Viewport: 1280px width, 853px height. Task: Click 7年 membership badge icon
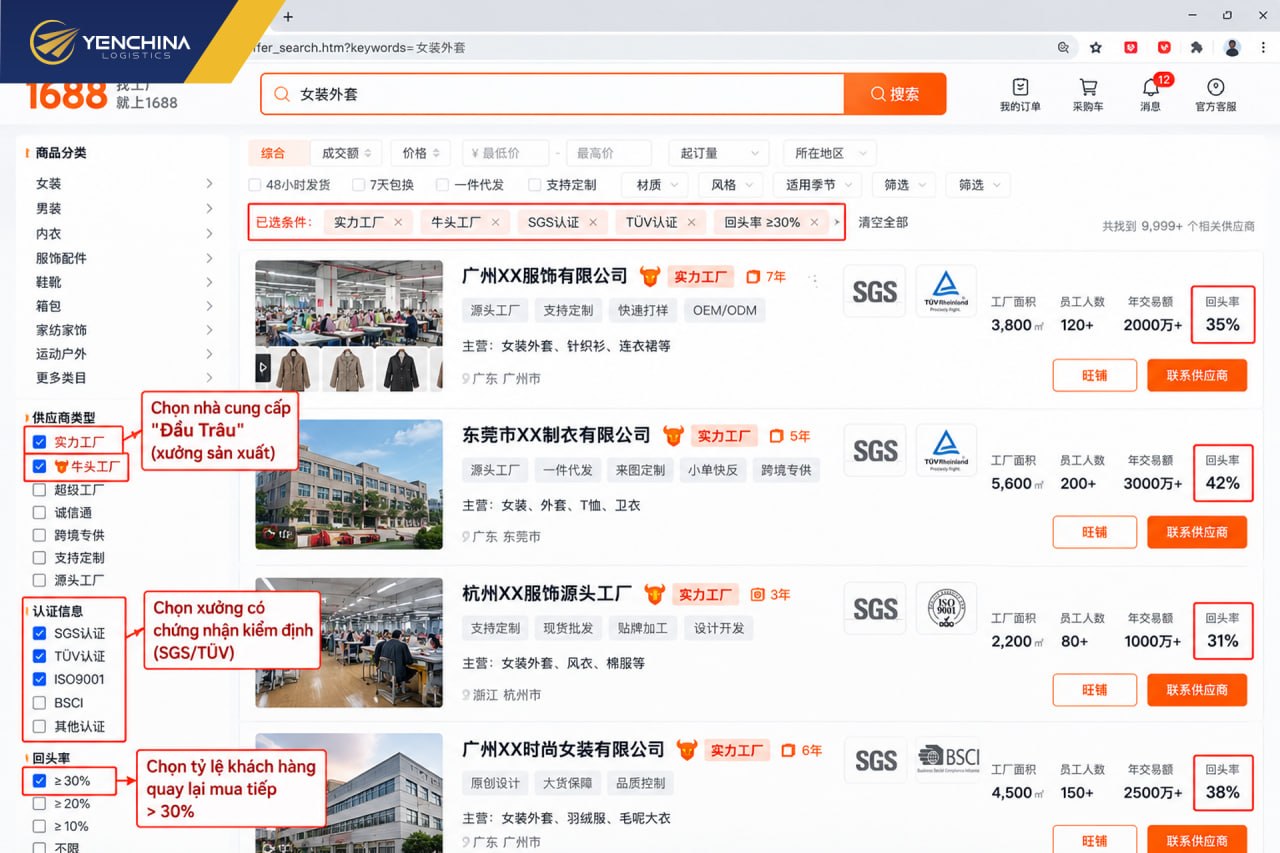(753, 276)
